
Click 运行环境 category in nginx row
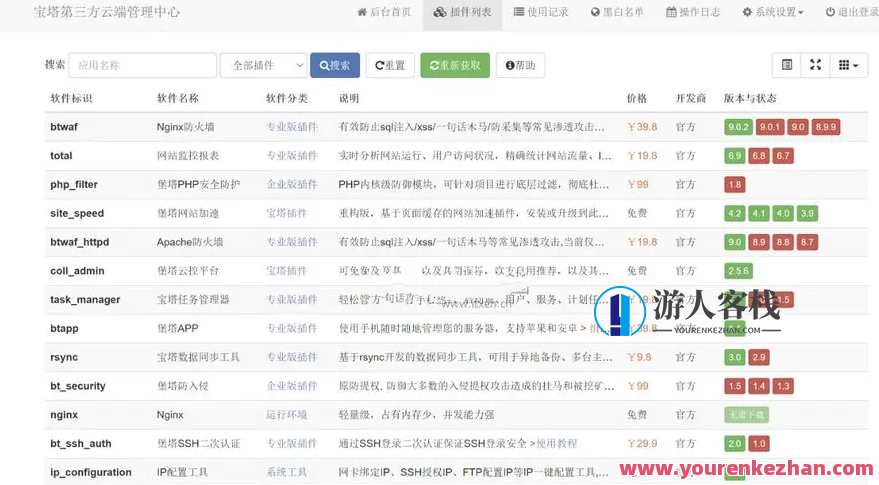[286, 415]
